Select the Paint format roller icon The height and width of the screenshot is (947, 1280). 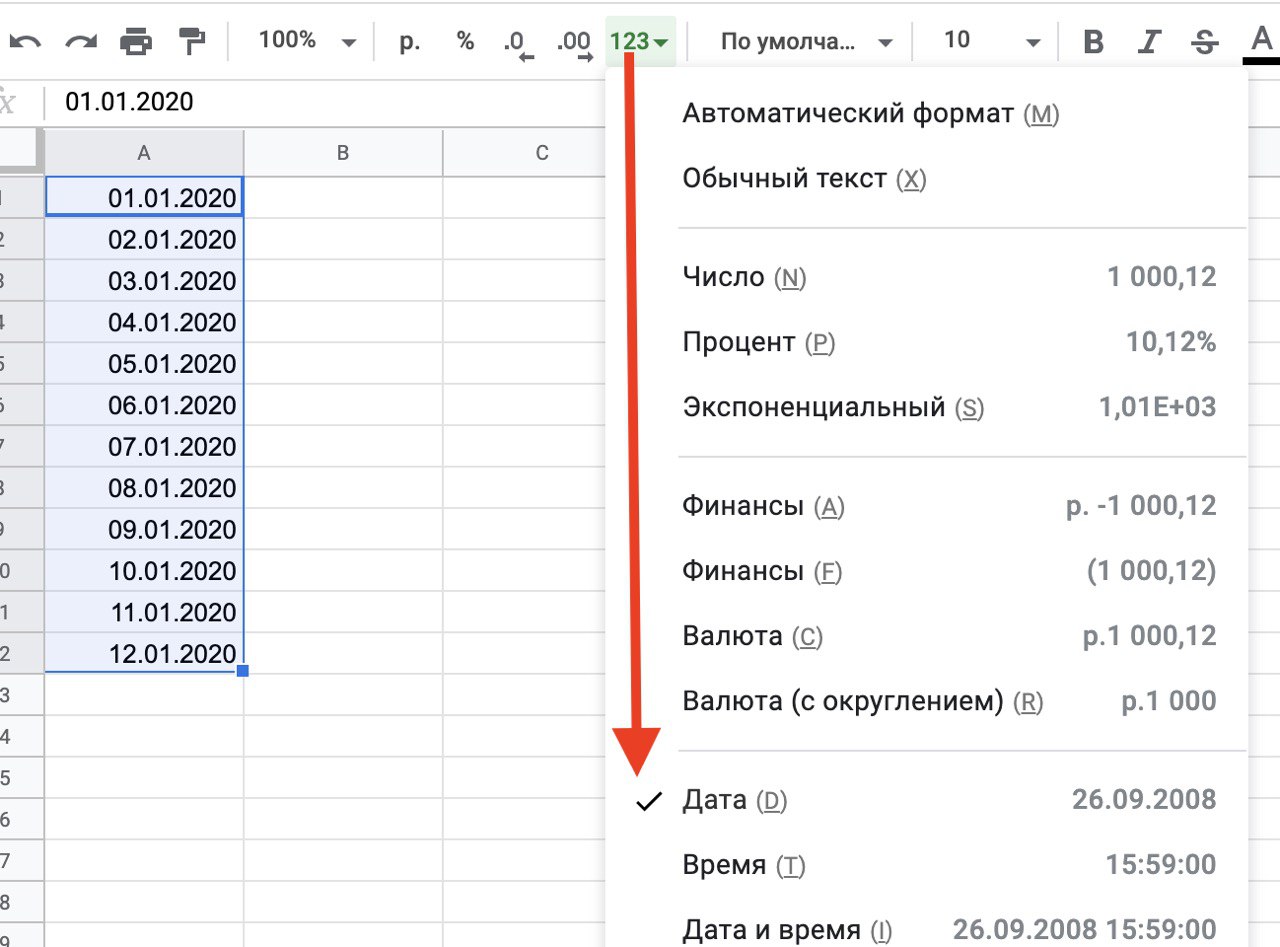191,41
